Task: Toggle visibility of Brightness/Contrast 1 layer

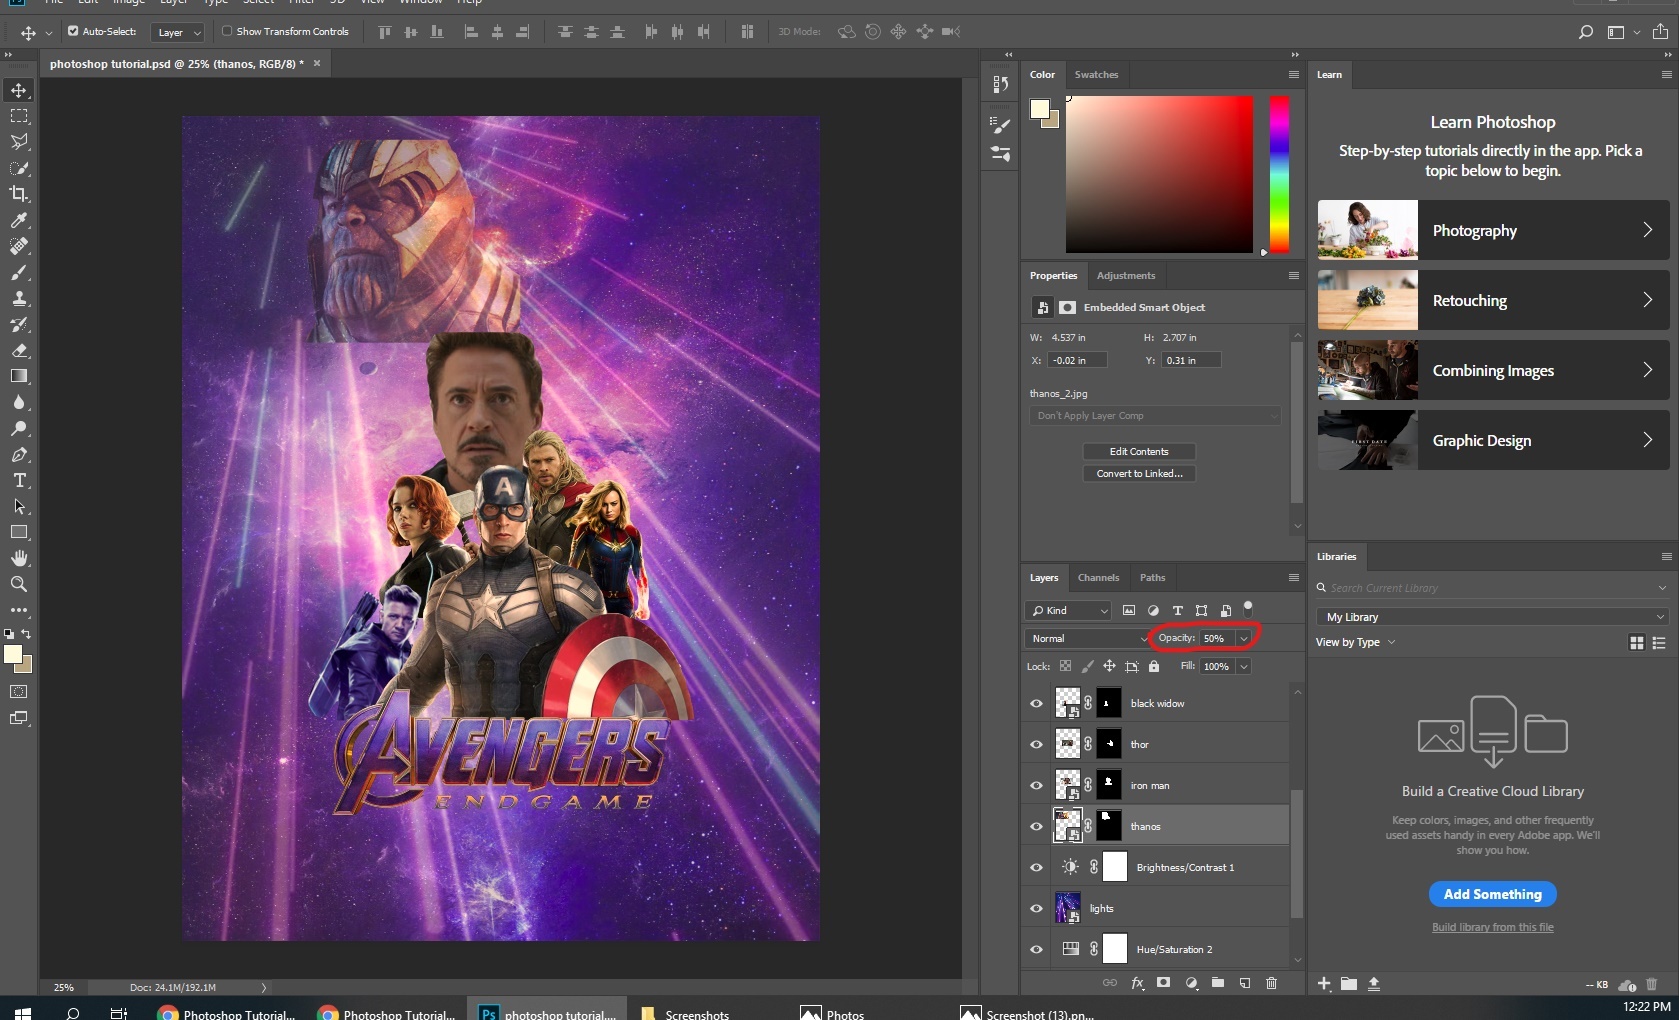Action: pos(1037,867)
